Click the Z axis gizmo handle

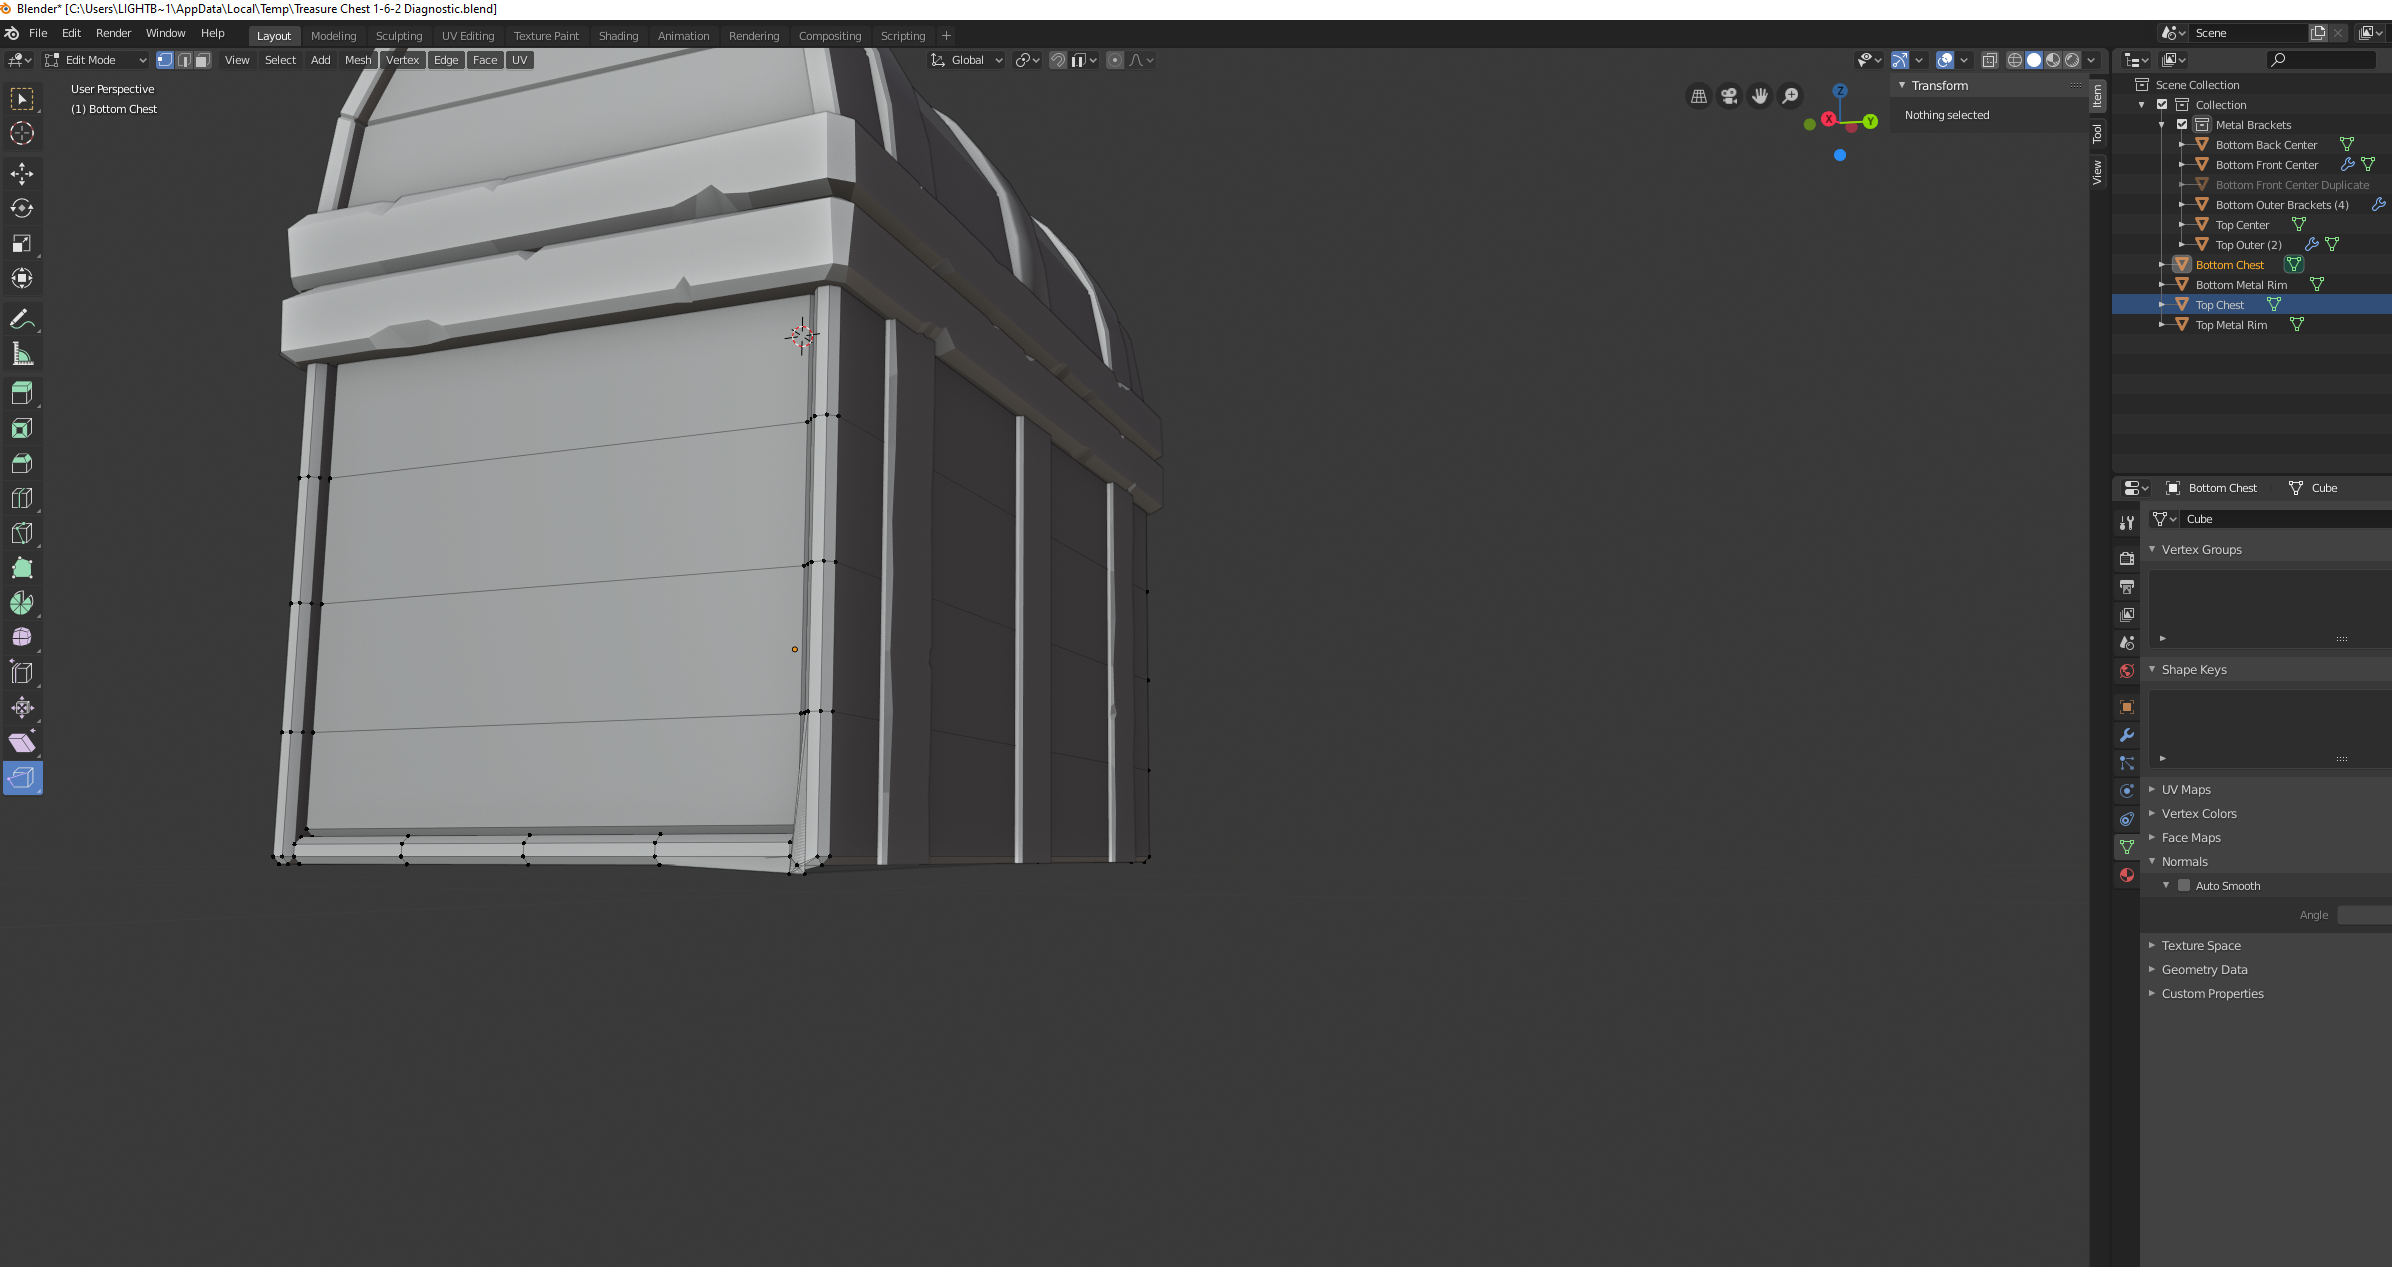pos(1840,91)
